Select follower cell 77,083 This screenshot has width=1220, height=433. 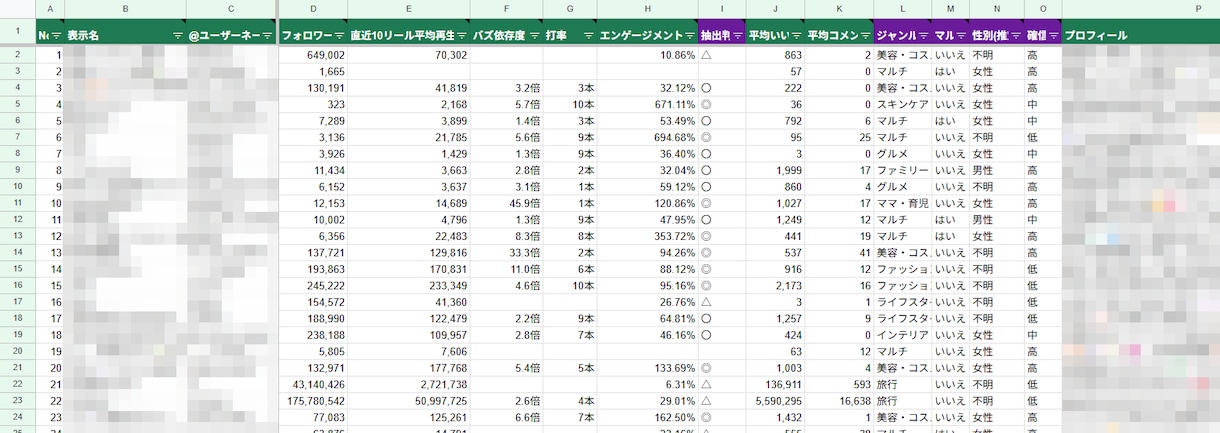[x=313, y=418]
